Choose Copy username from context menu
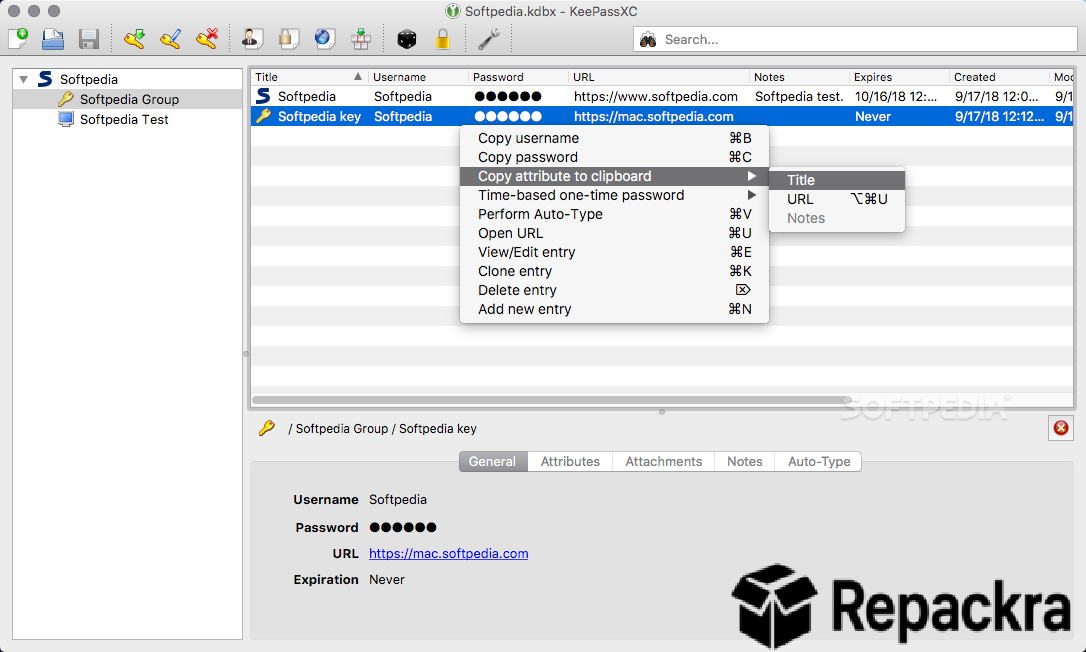 click(x=614, y=138)
